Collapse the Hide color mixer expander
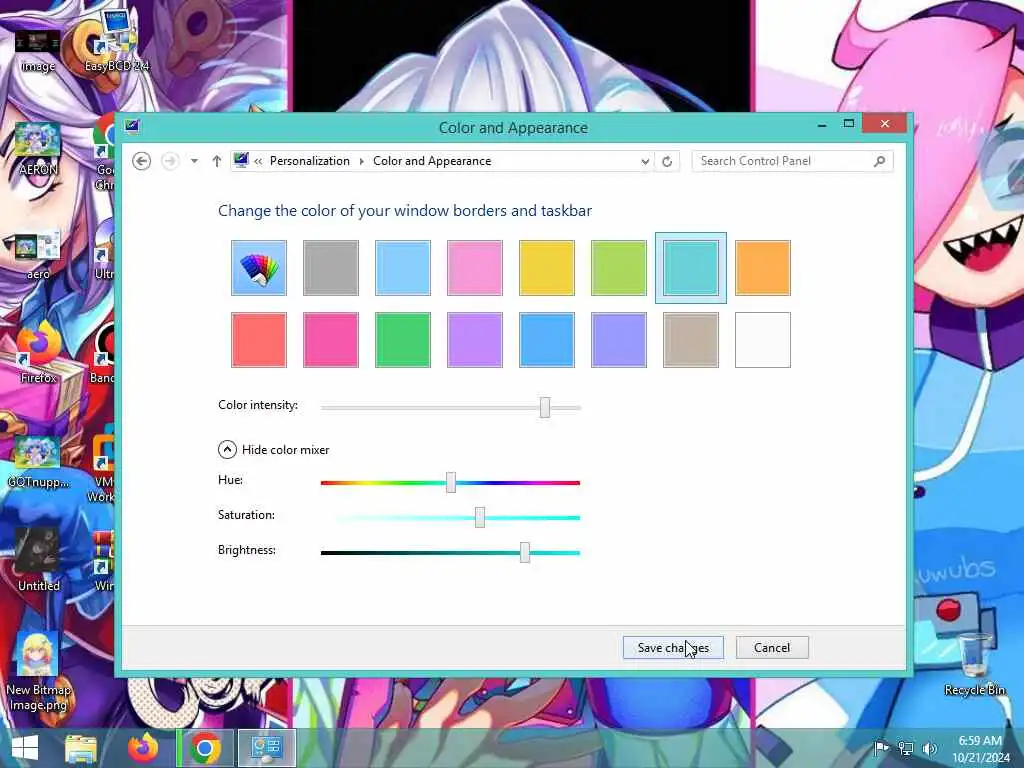The width and height of the screenshot is (1024, 768). point(227,449)
